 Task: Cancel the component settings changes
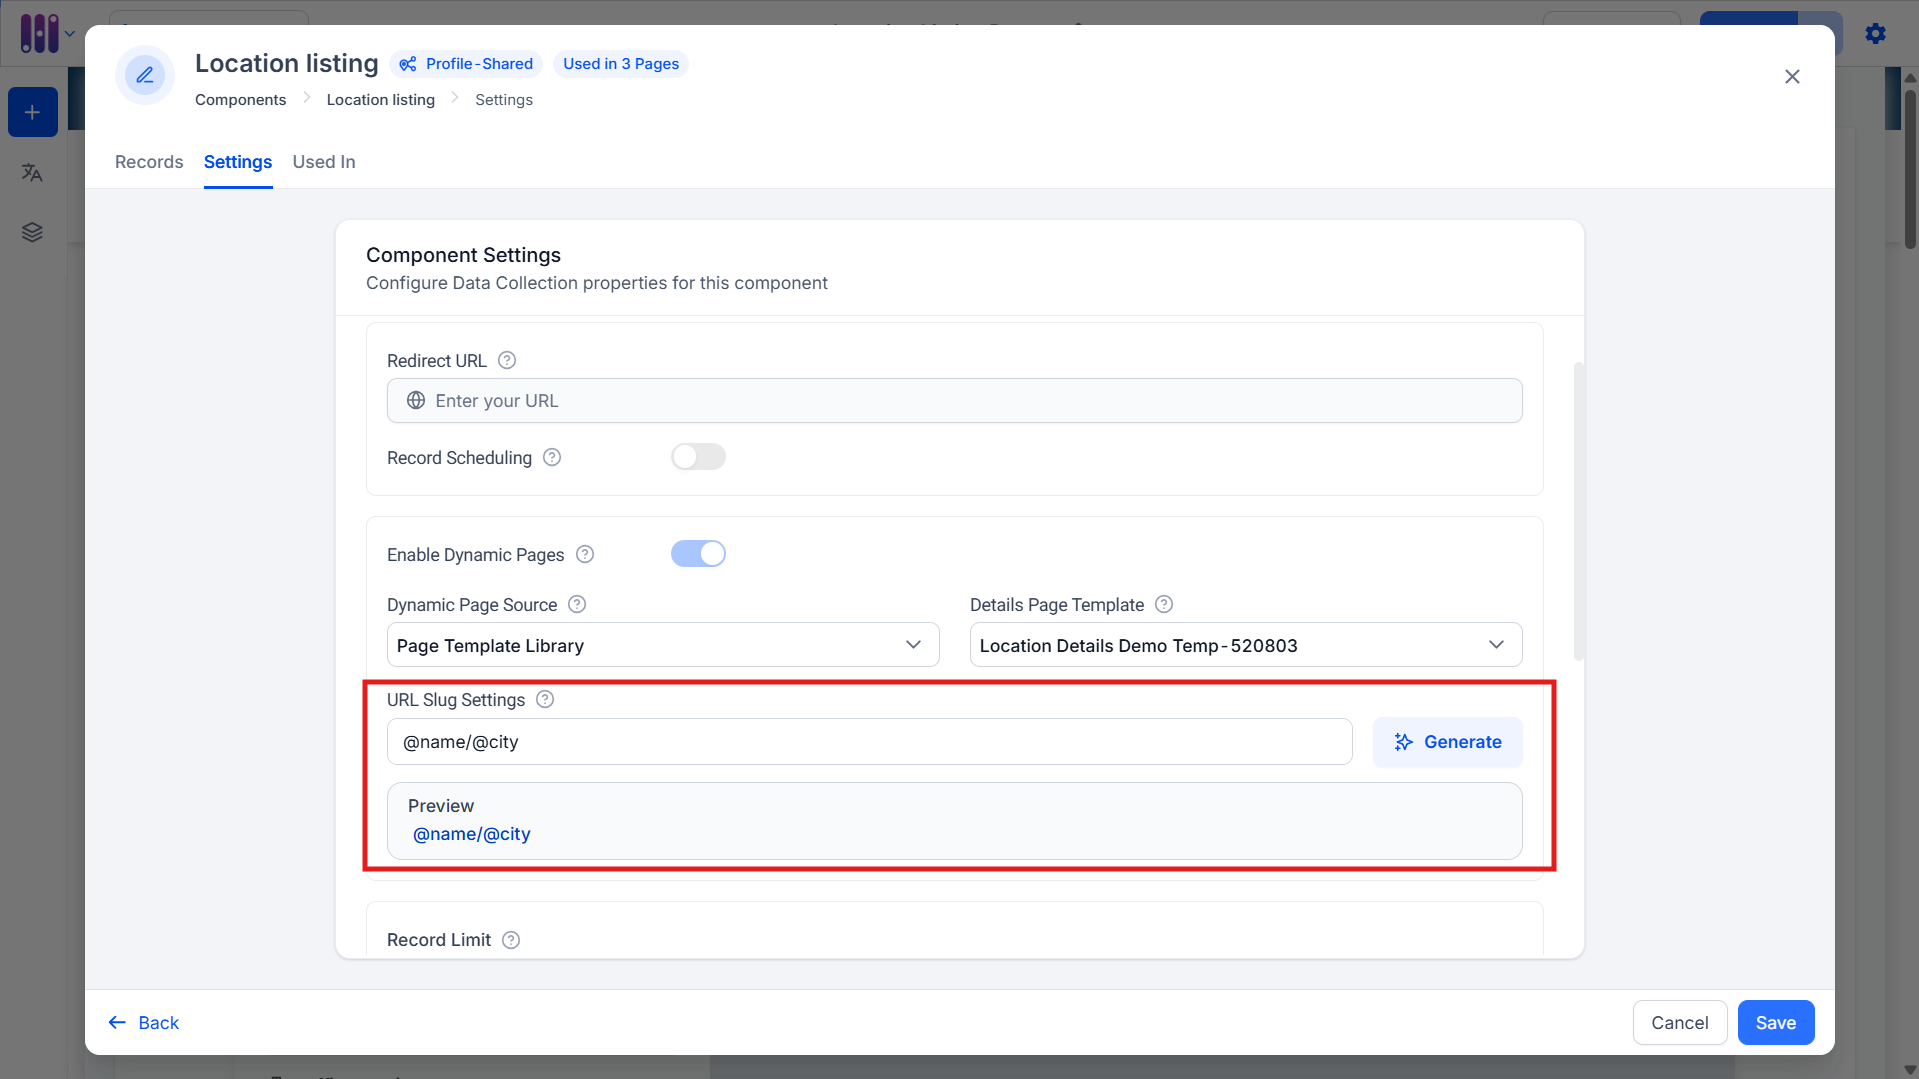click(1680, 1023)
